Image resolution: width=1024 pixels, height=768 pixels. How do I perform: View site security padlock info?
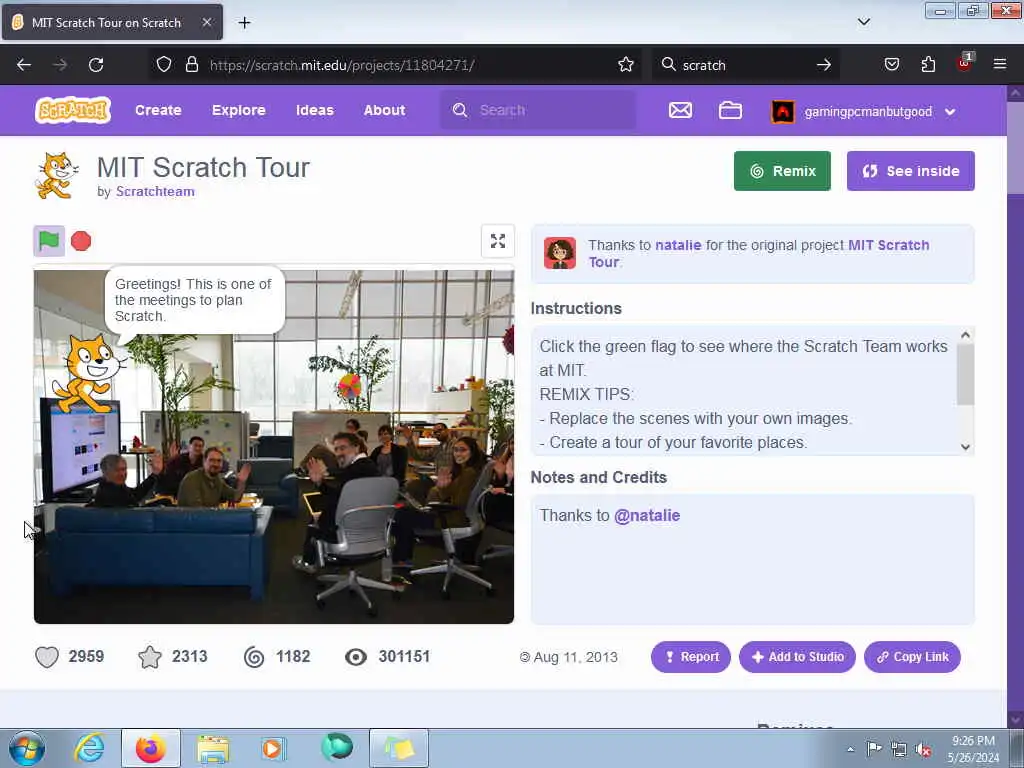point(191,65)
